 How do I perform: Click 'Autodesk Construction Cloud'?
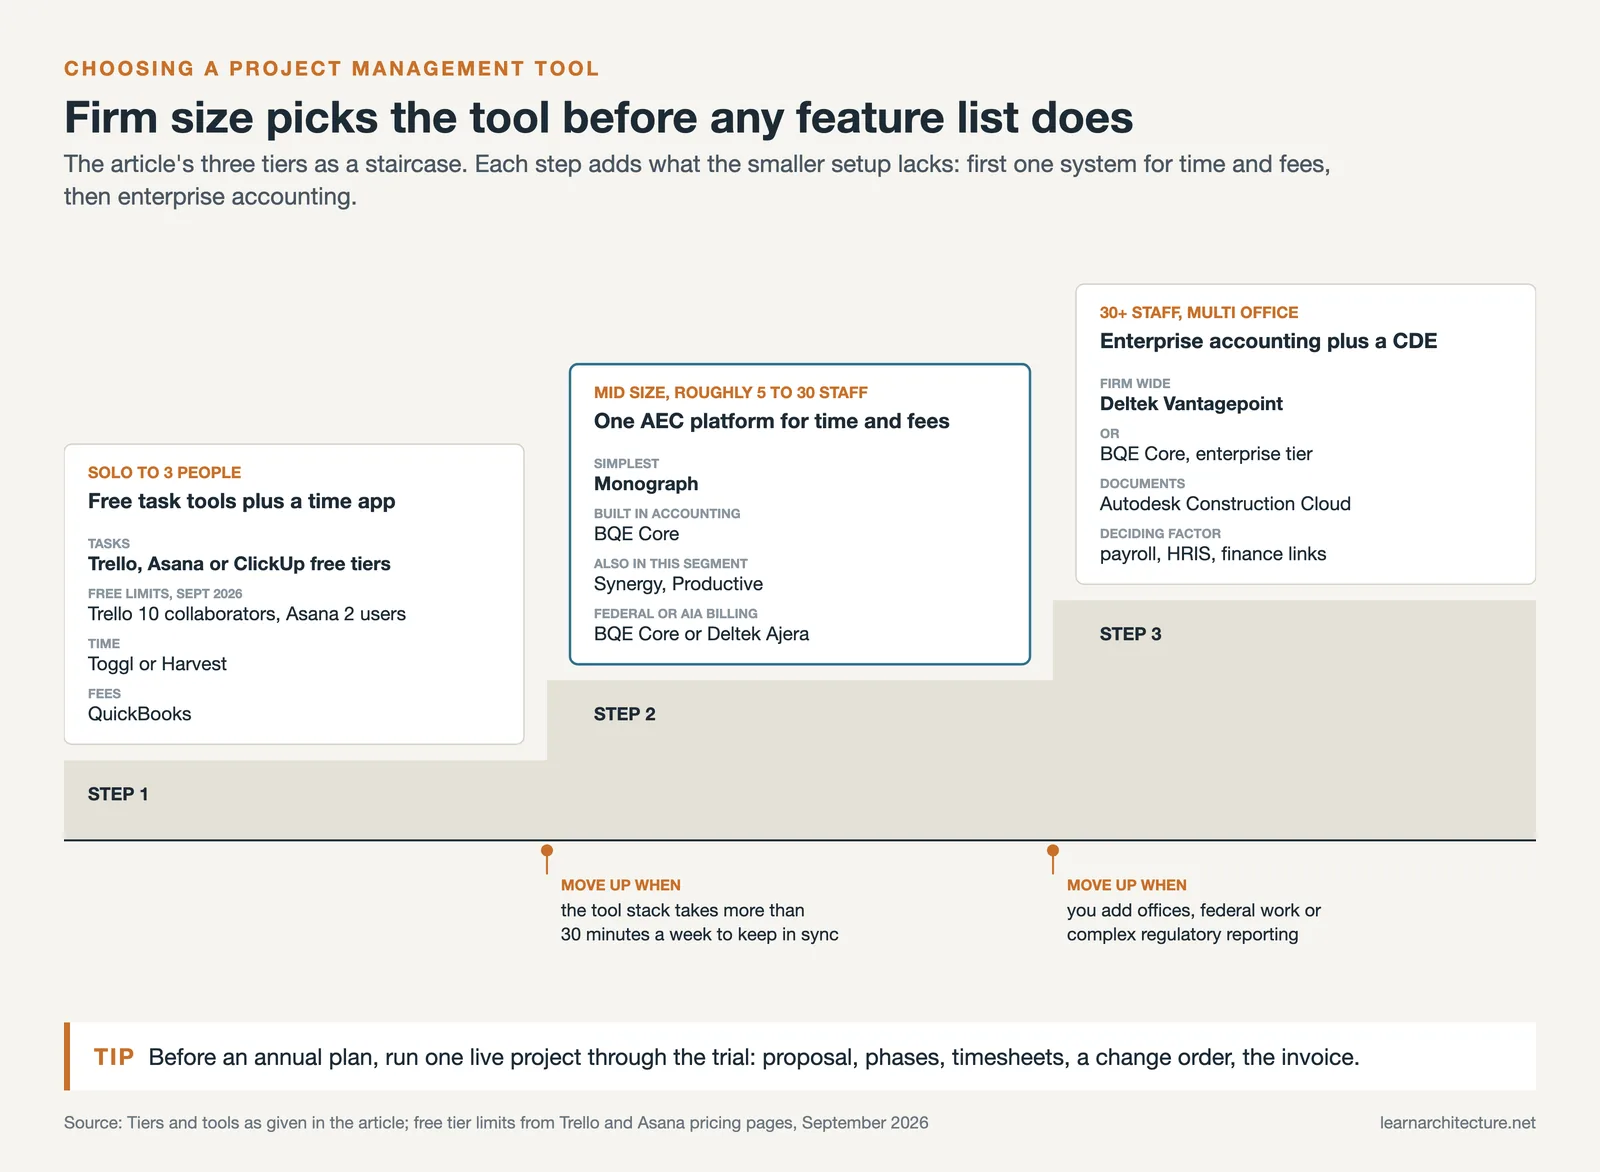click(1225, 503)
